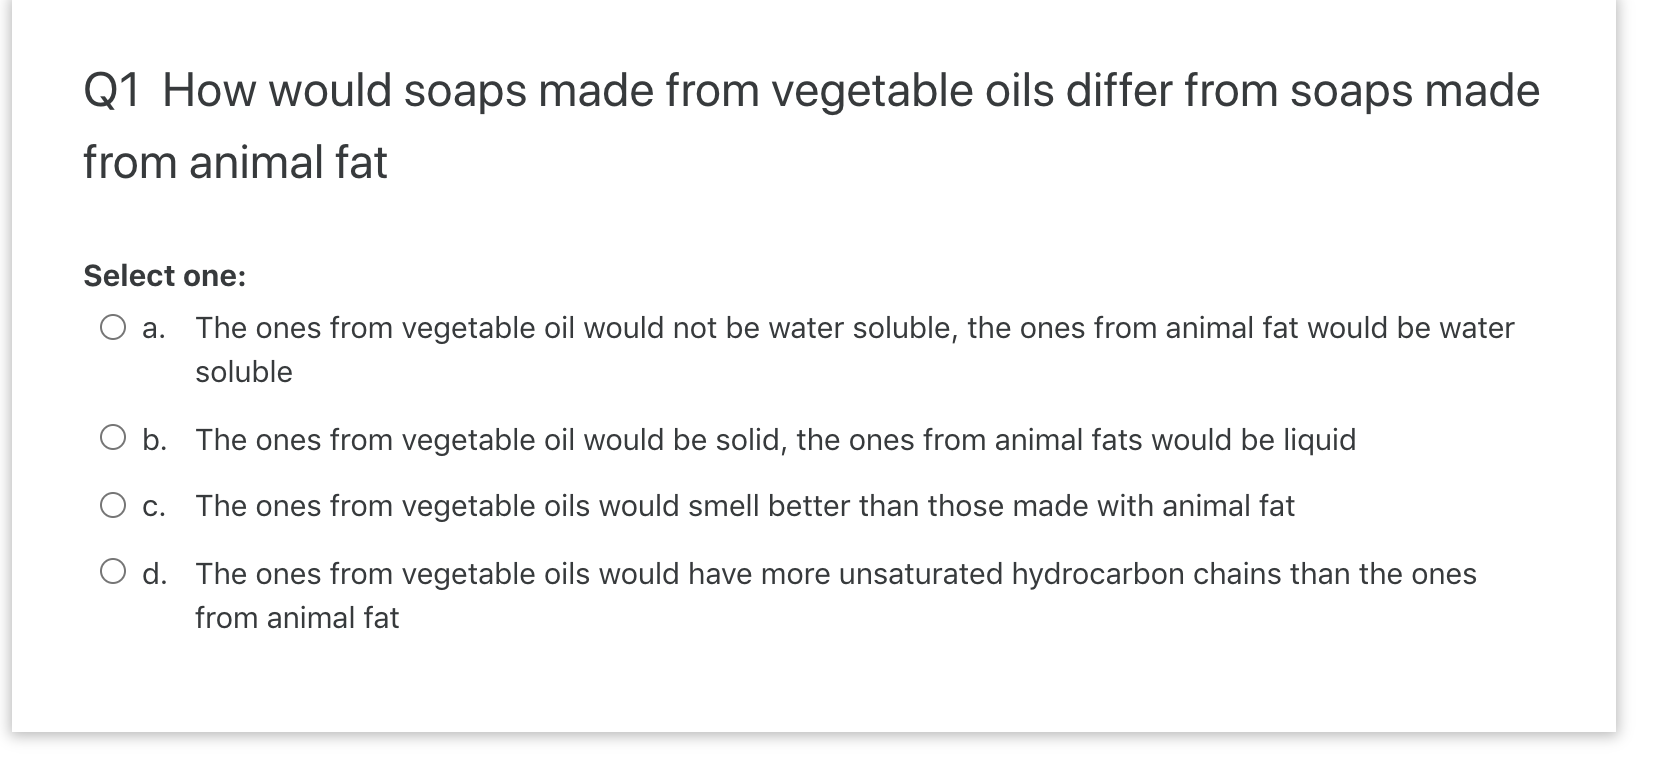The width and height of the screenshot is (1674, 760).
Task: Select radio button for option d
Action: click(114, 570)
